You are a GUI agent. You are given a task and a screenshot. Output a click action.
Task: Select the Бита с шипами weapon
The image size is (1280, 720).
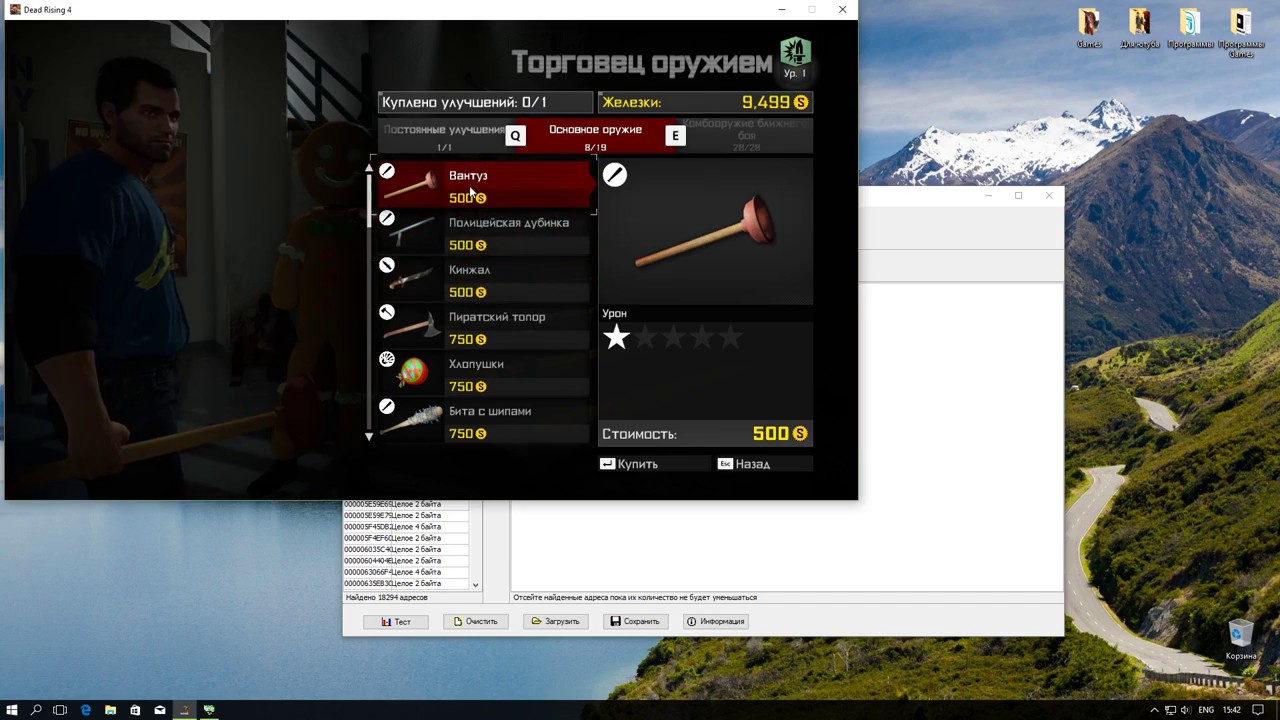[x=485, y=421]
